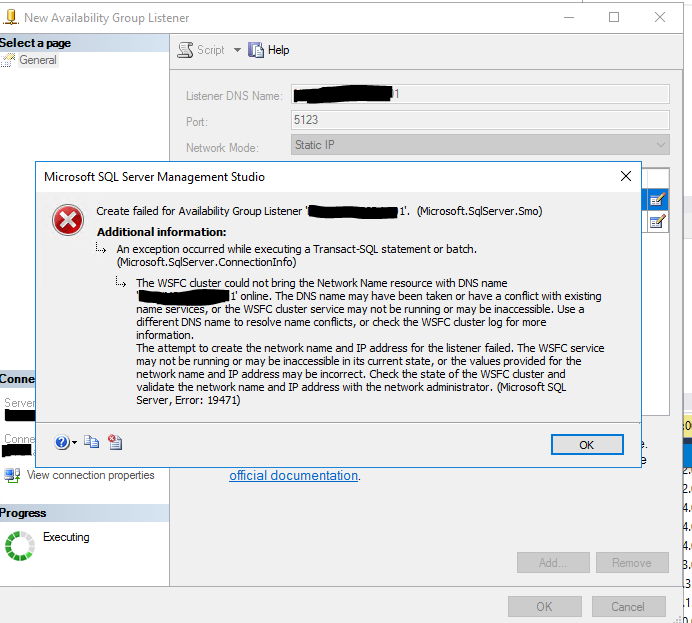The height and width of the screenshot is (623, 692).
Task: Maximize the New Availability Group Listener window
Action: tap(614, 17)
